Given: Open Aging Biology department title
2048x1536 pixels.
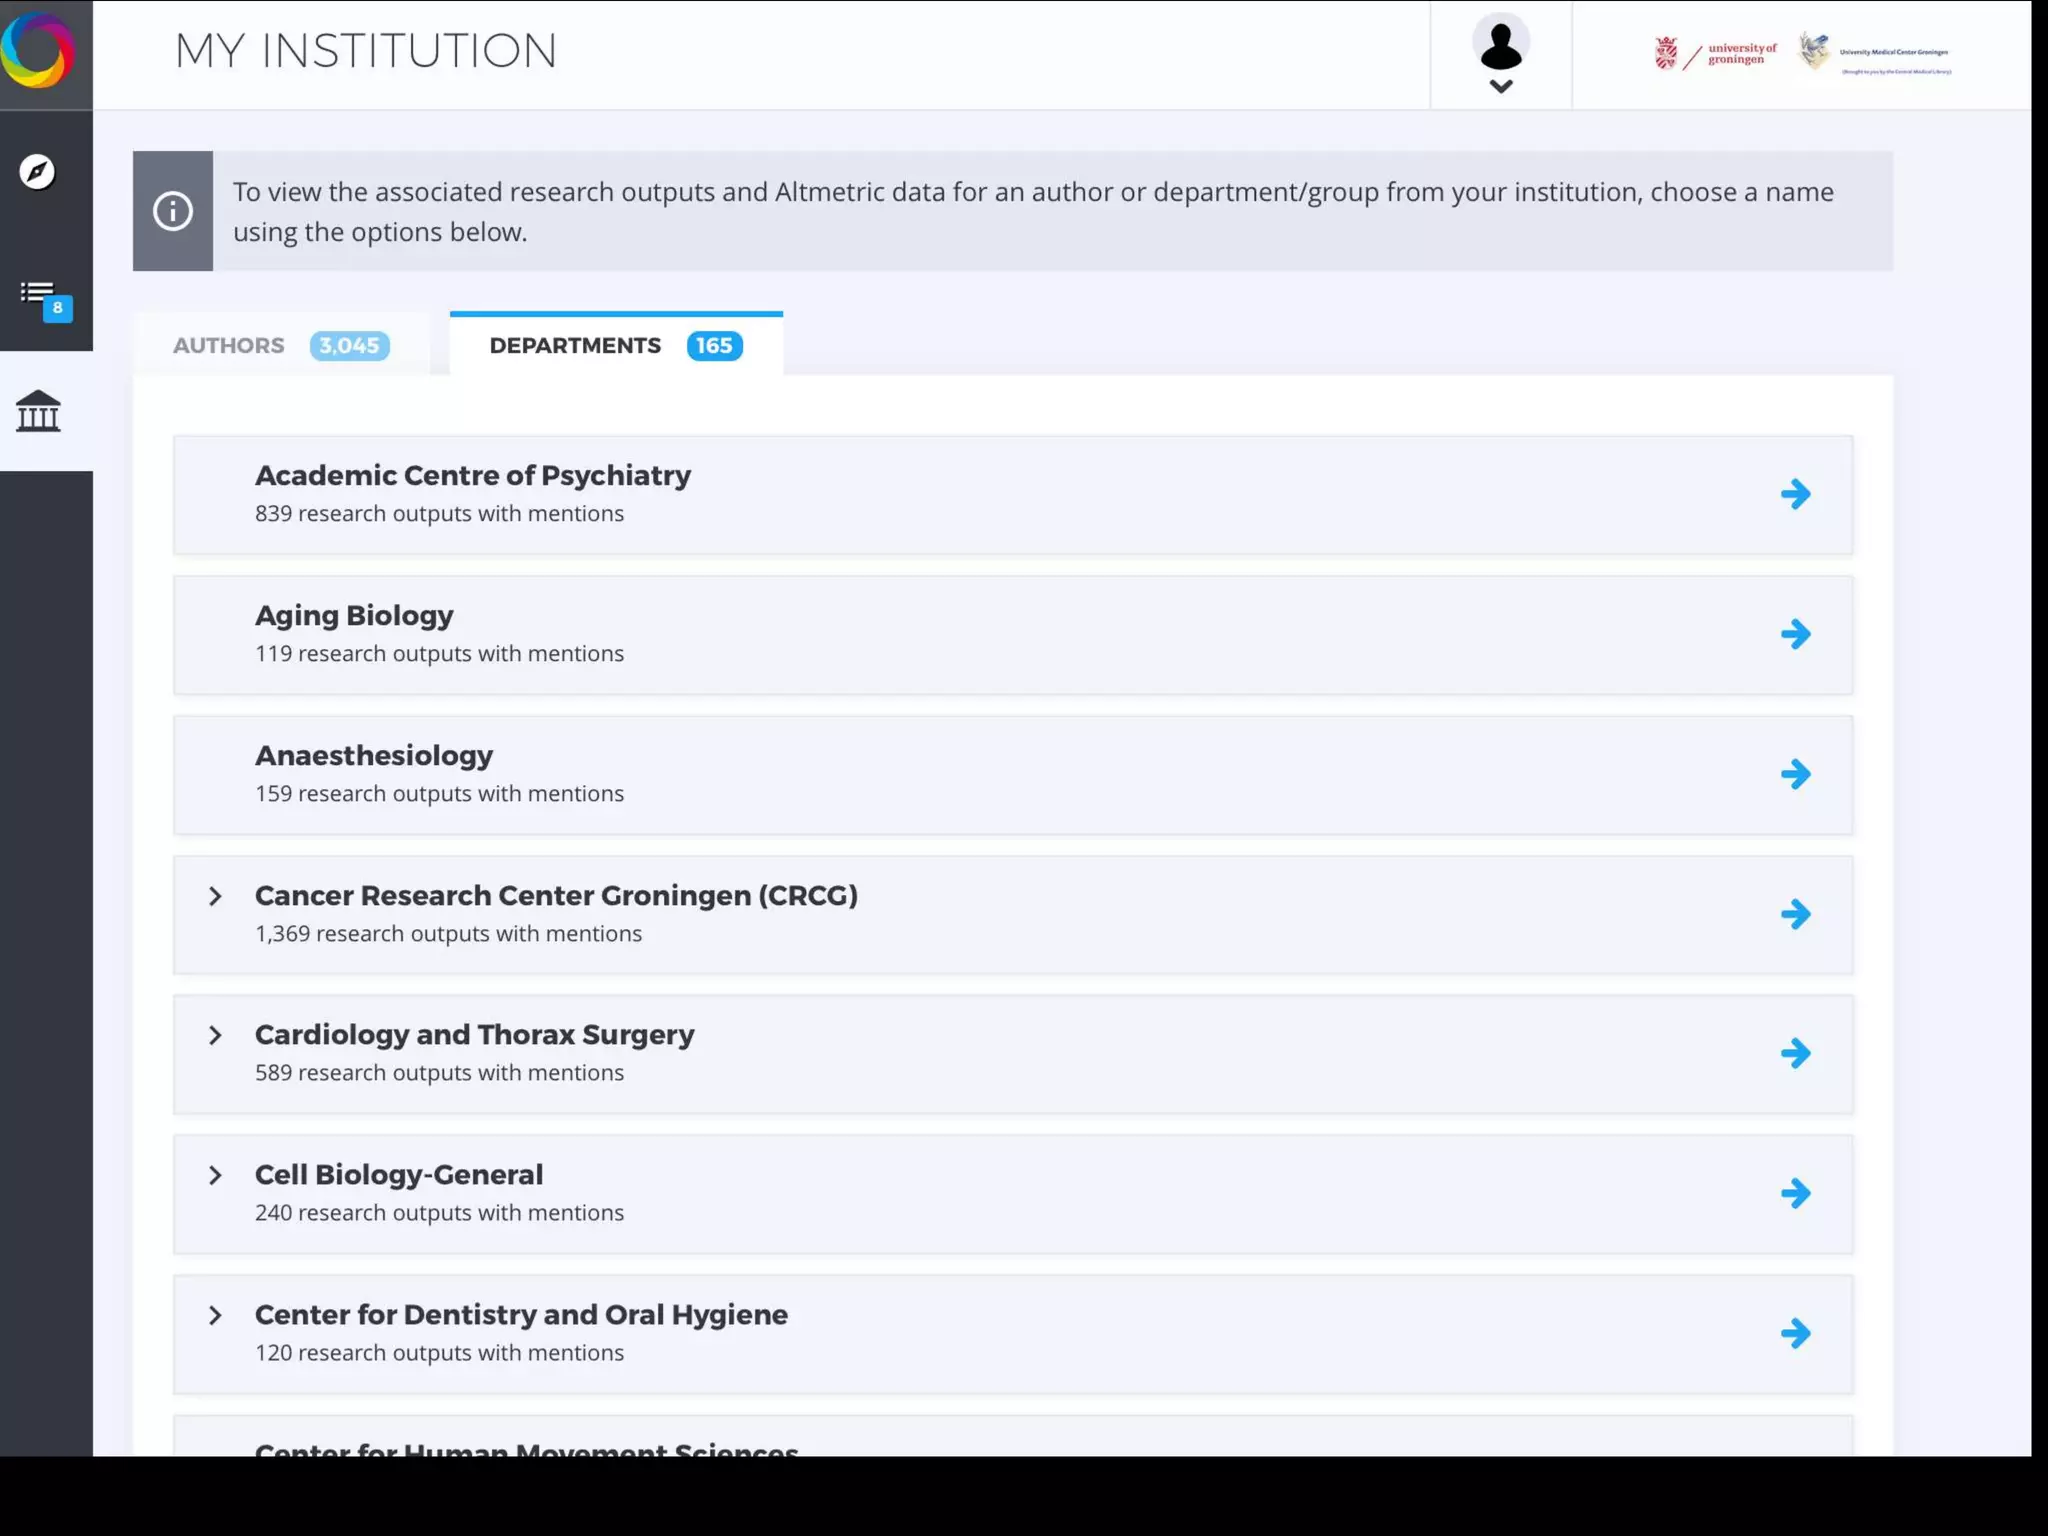Looking at the screenshot, I should click(354, 616).
